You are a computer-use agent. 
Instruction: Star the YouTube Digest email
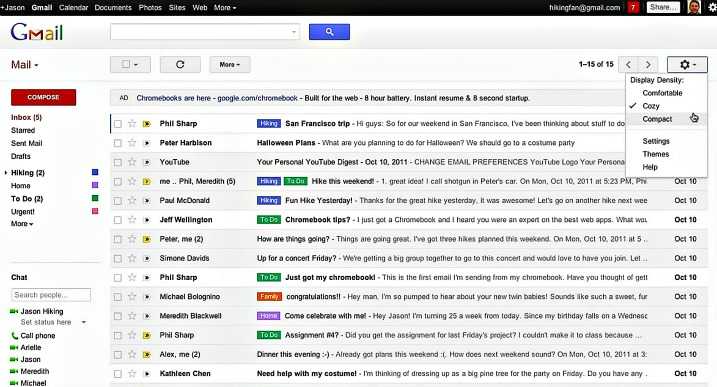tap(132, 162)
